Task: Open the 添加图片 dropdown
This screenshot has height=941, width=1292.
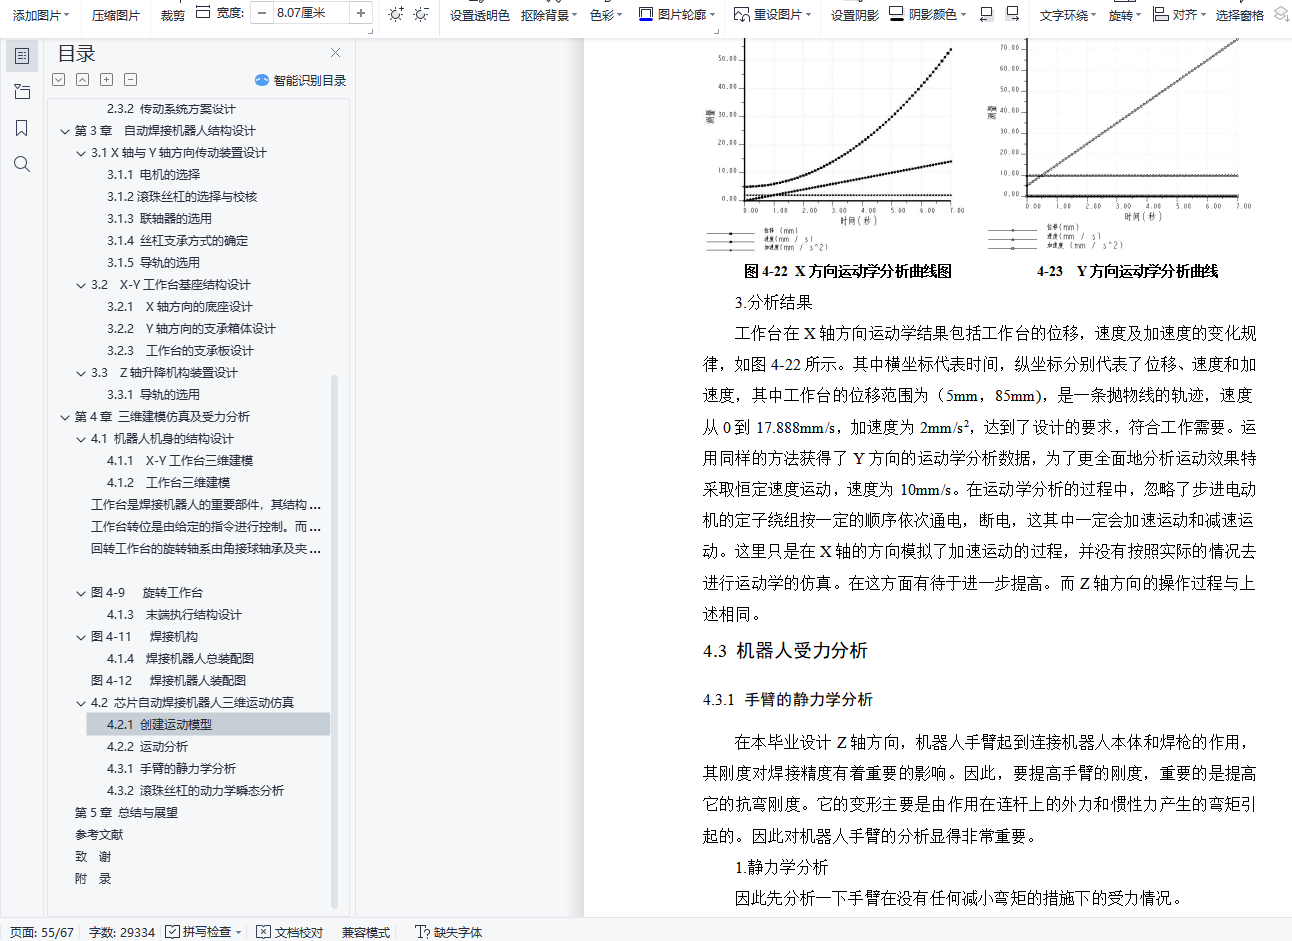Action: (x=41, y=15)
